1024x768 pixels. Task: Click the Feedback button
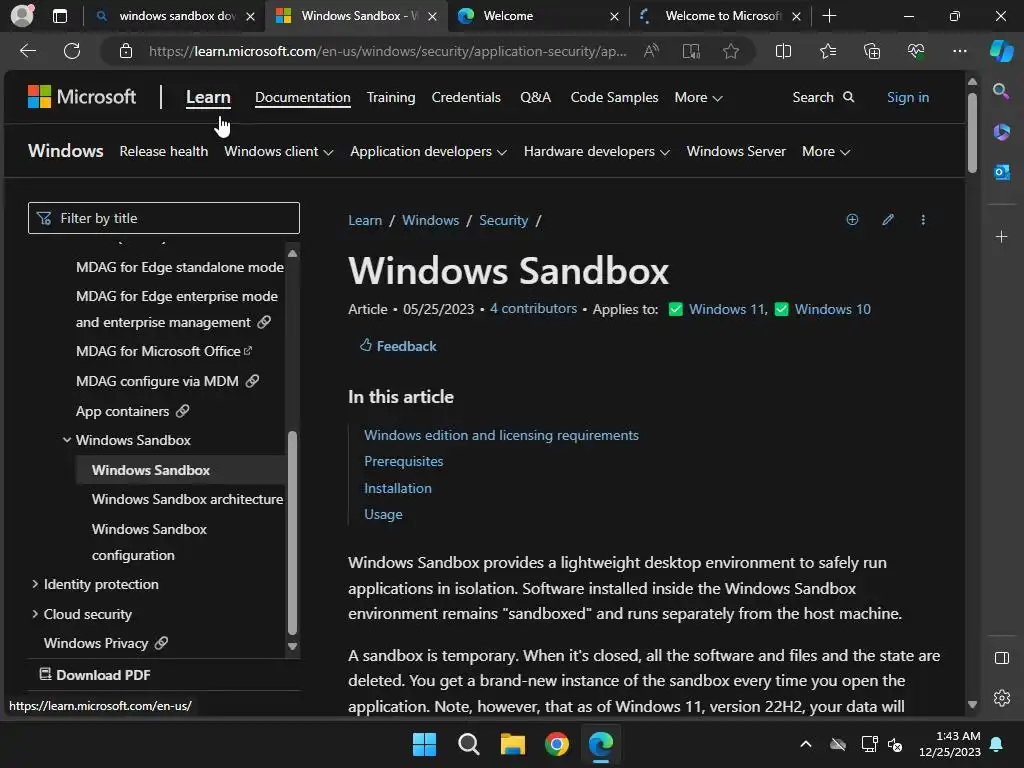398,345
